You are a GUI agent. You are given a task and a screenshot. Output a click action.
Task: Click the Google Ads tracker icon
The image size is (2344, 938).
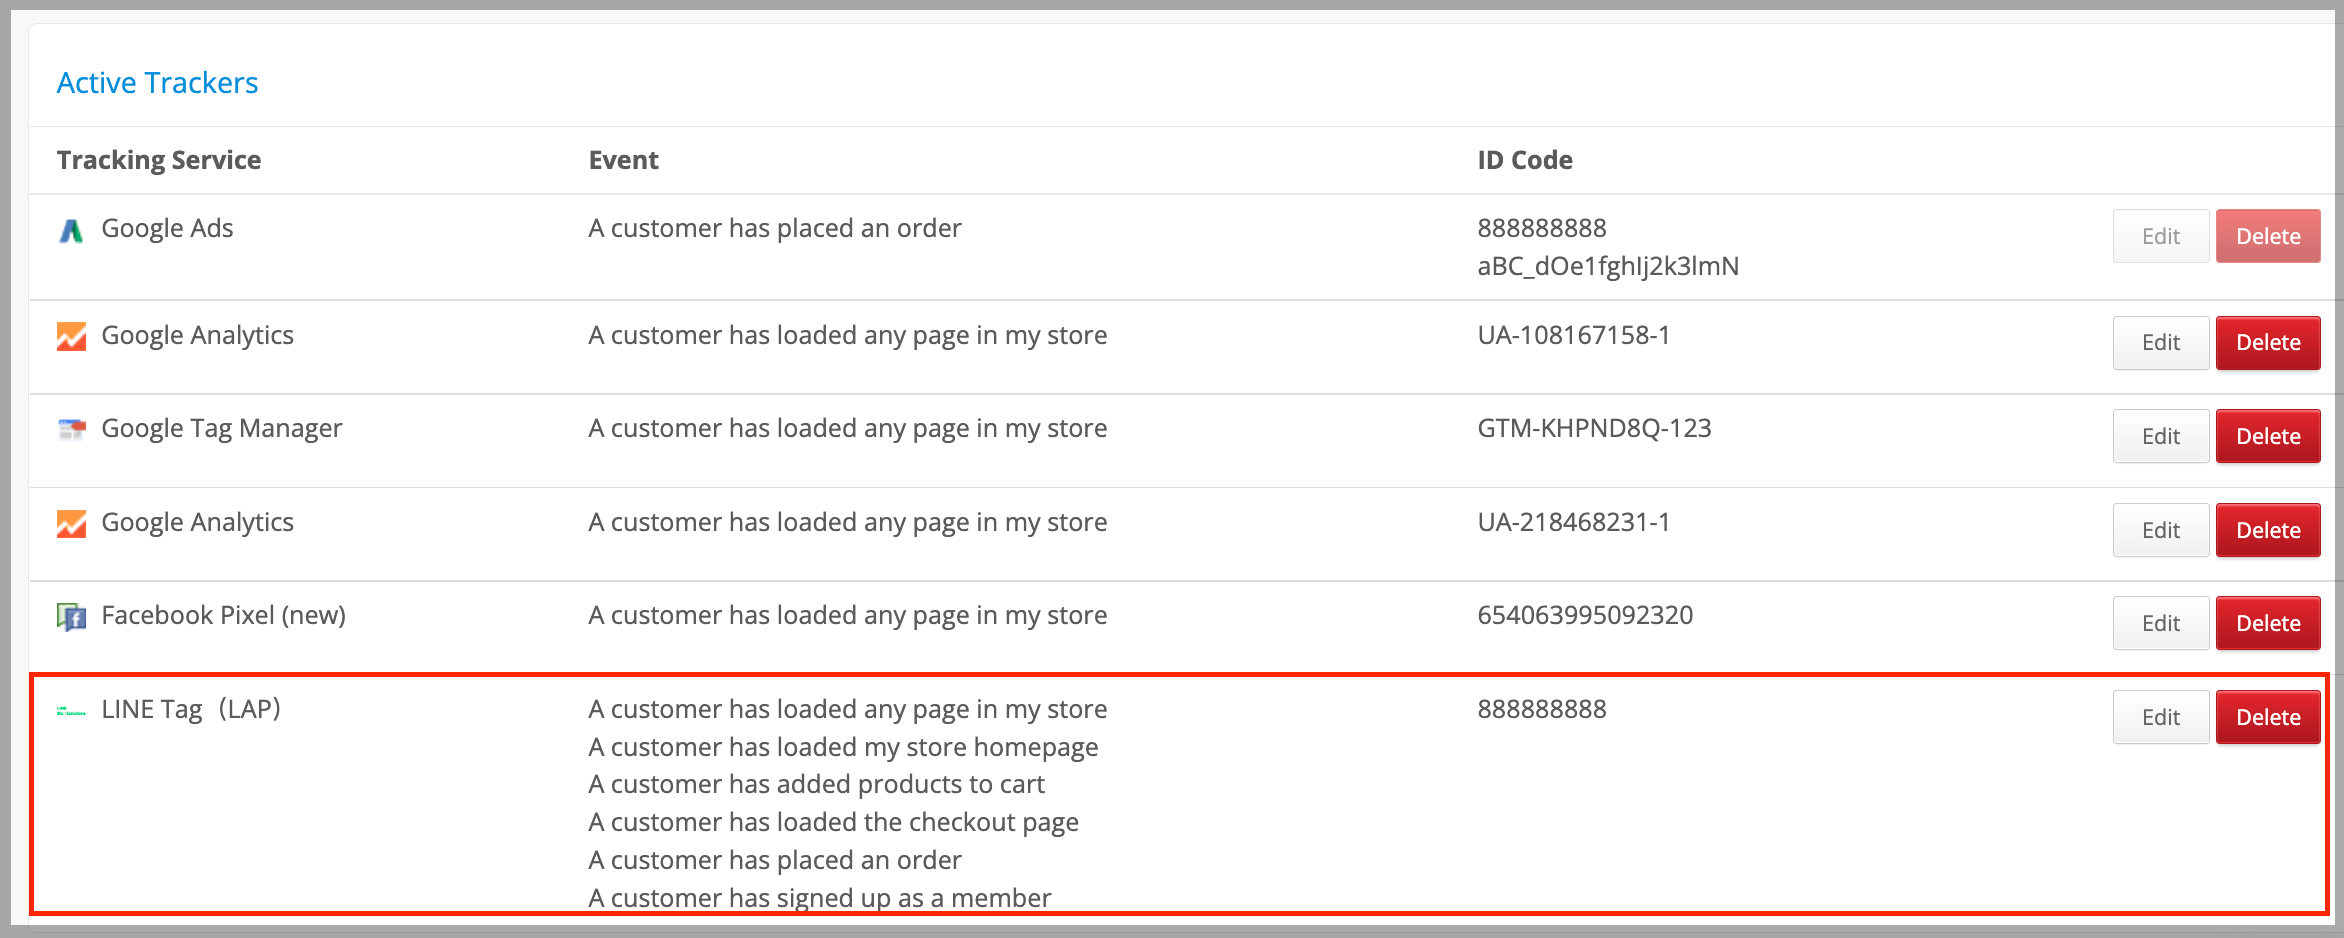[71, 231]
